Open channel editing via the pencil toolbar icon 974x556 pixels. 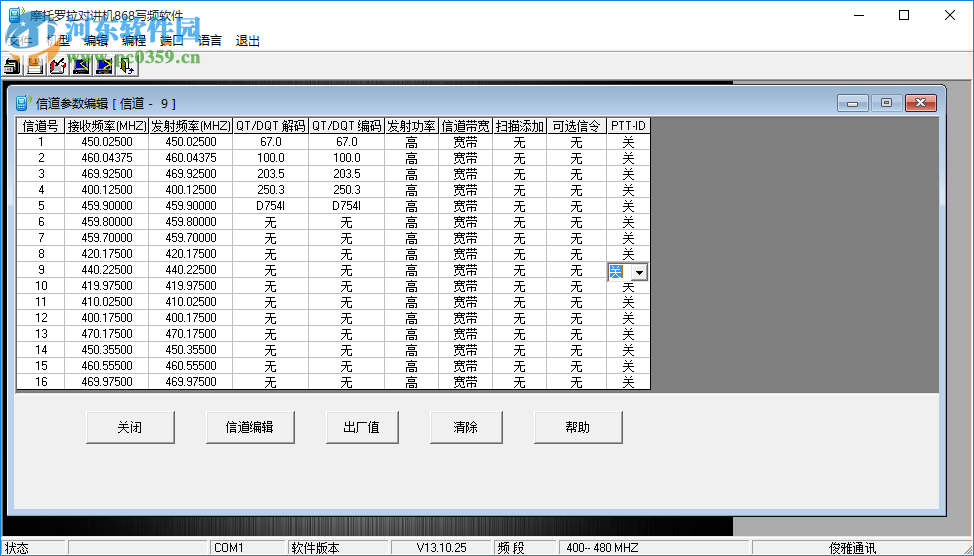click(x=58, y=65)
